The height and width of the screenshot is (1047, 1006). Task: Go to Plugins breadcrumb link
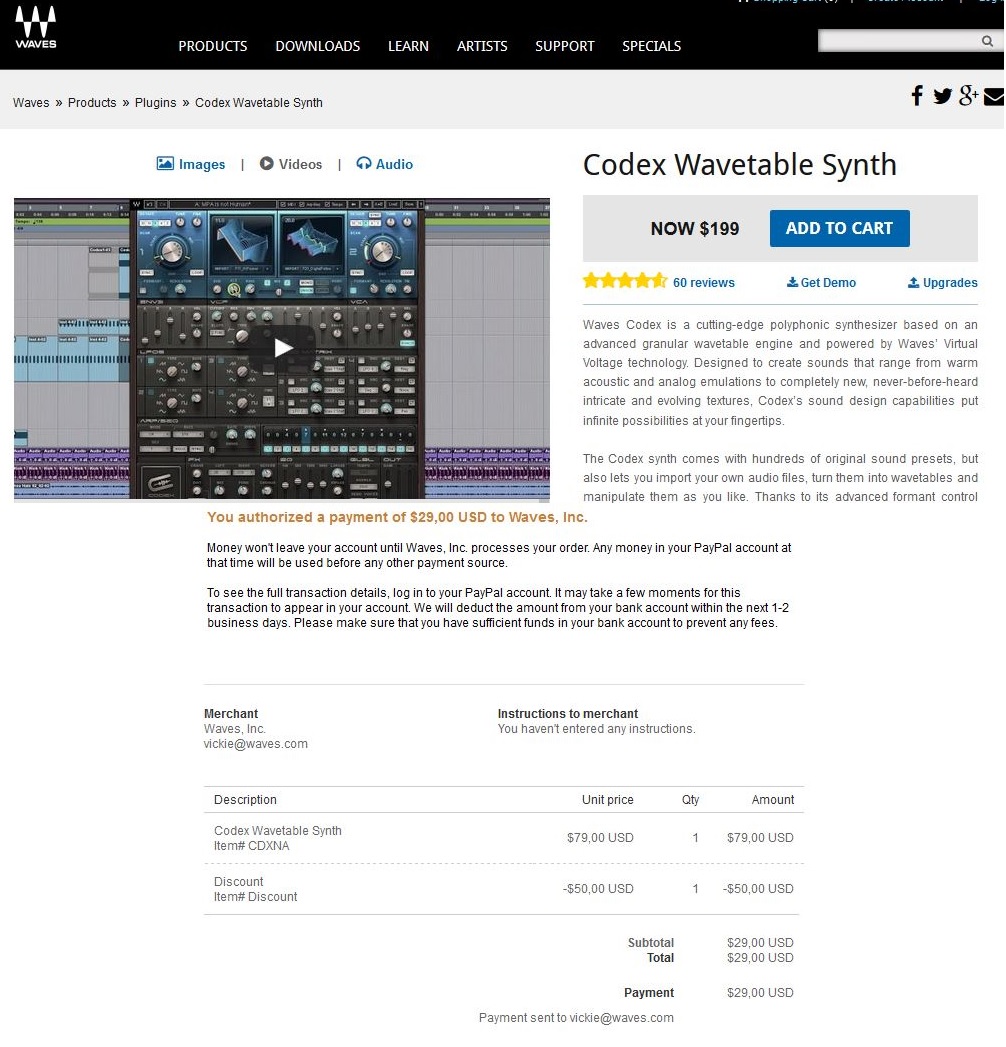[156, 103]
